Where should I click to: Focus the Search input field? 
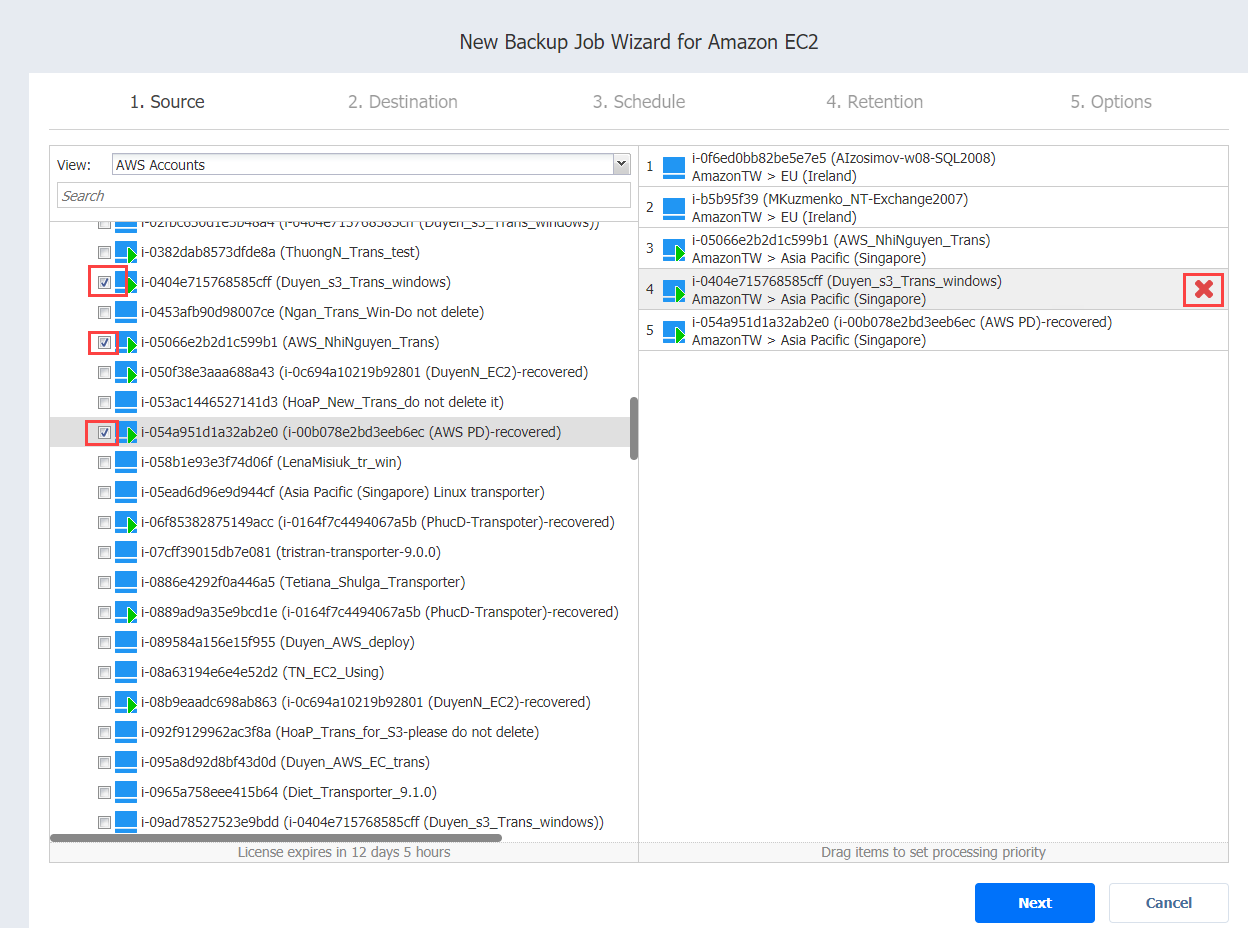344,195
